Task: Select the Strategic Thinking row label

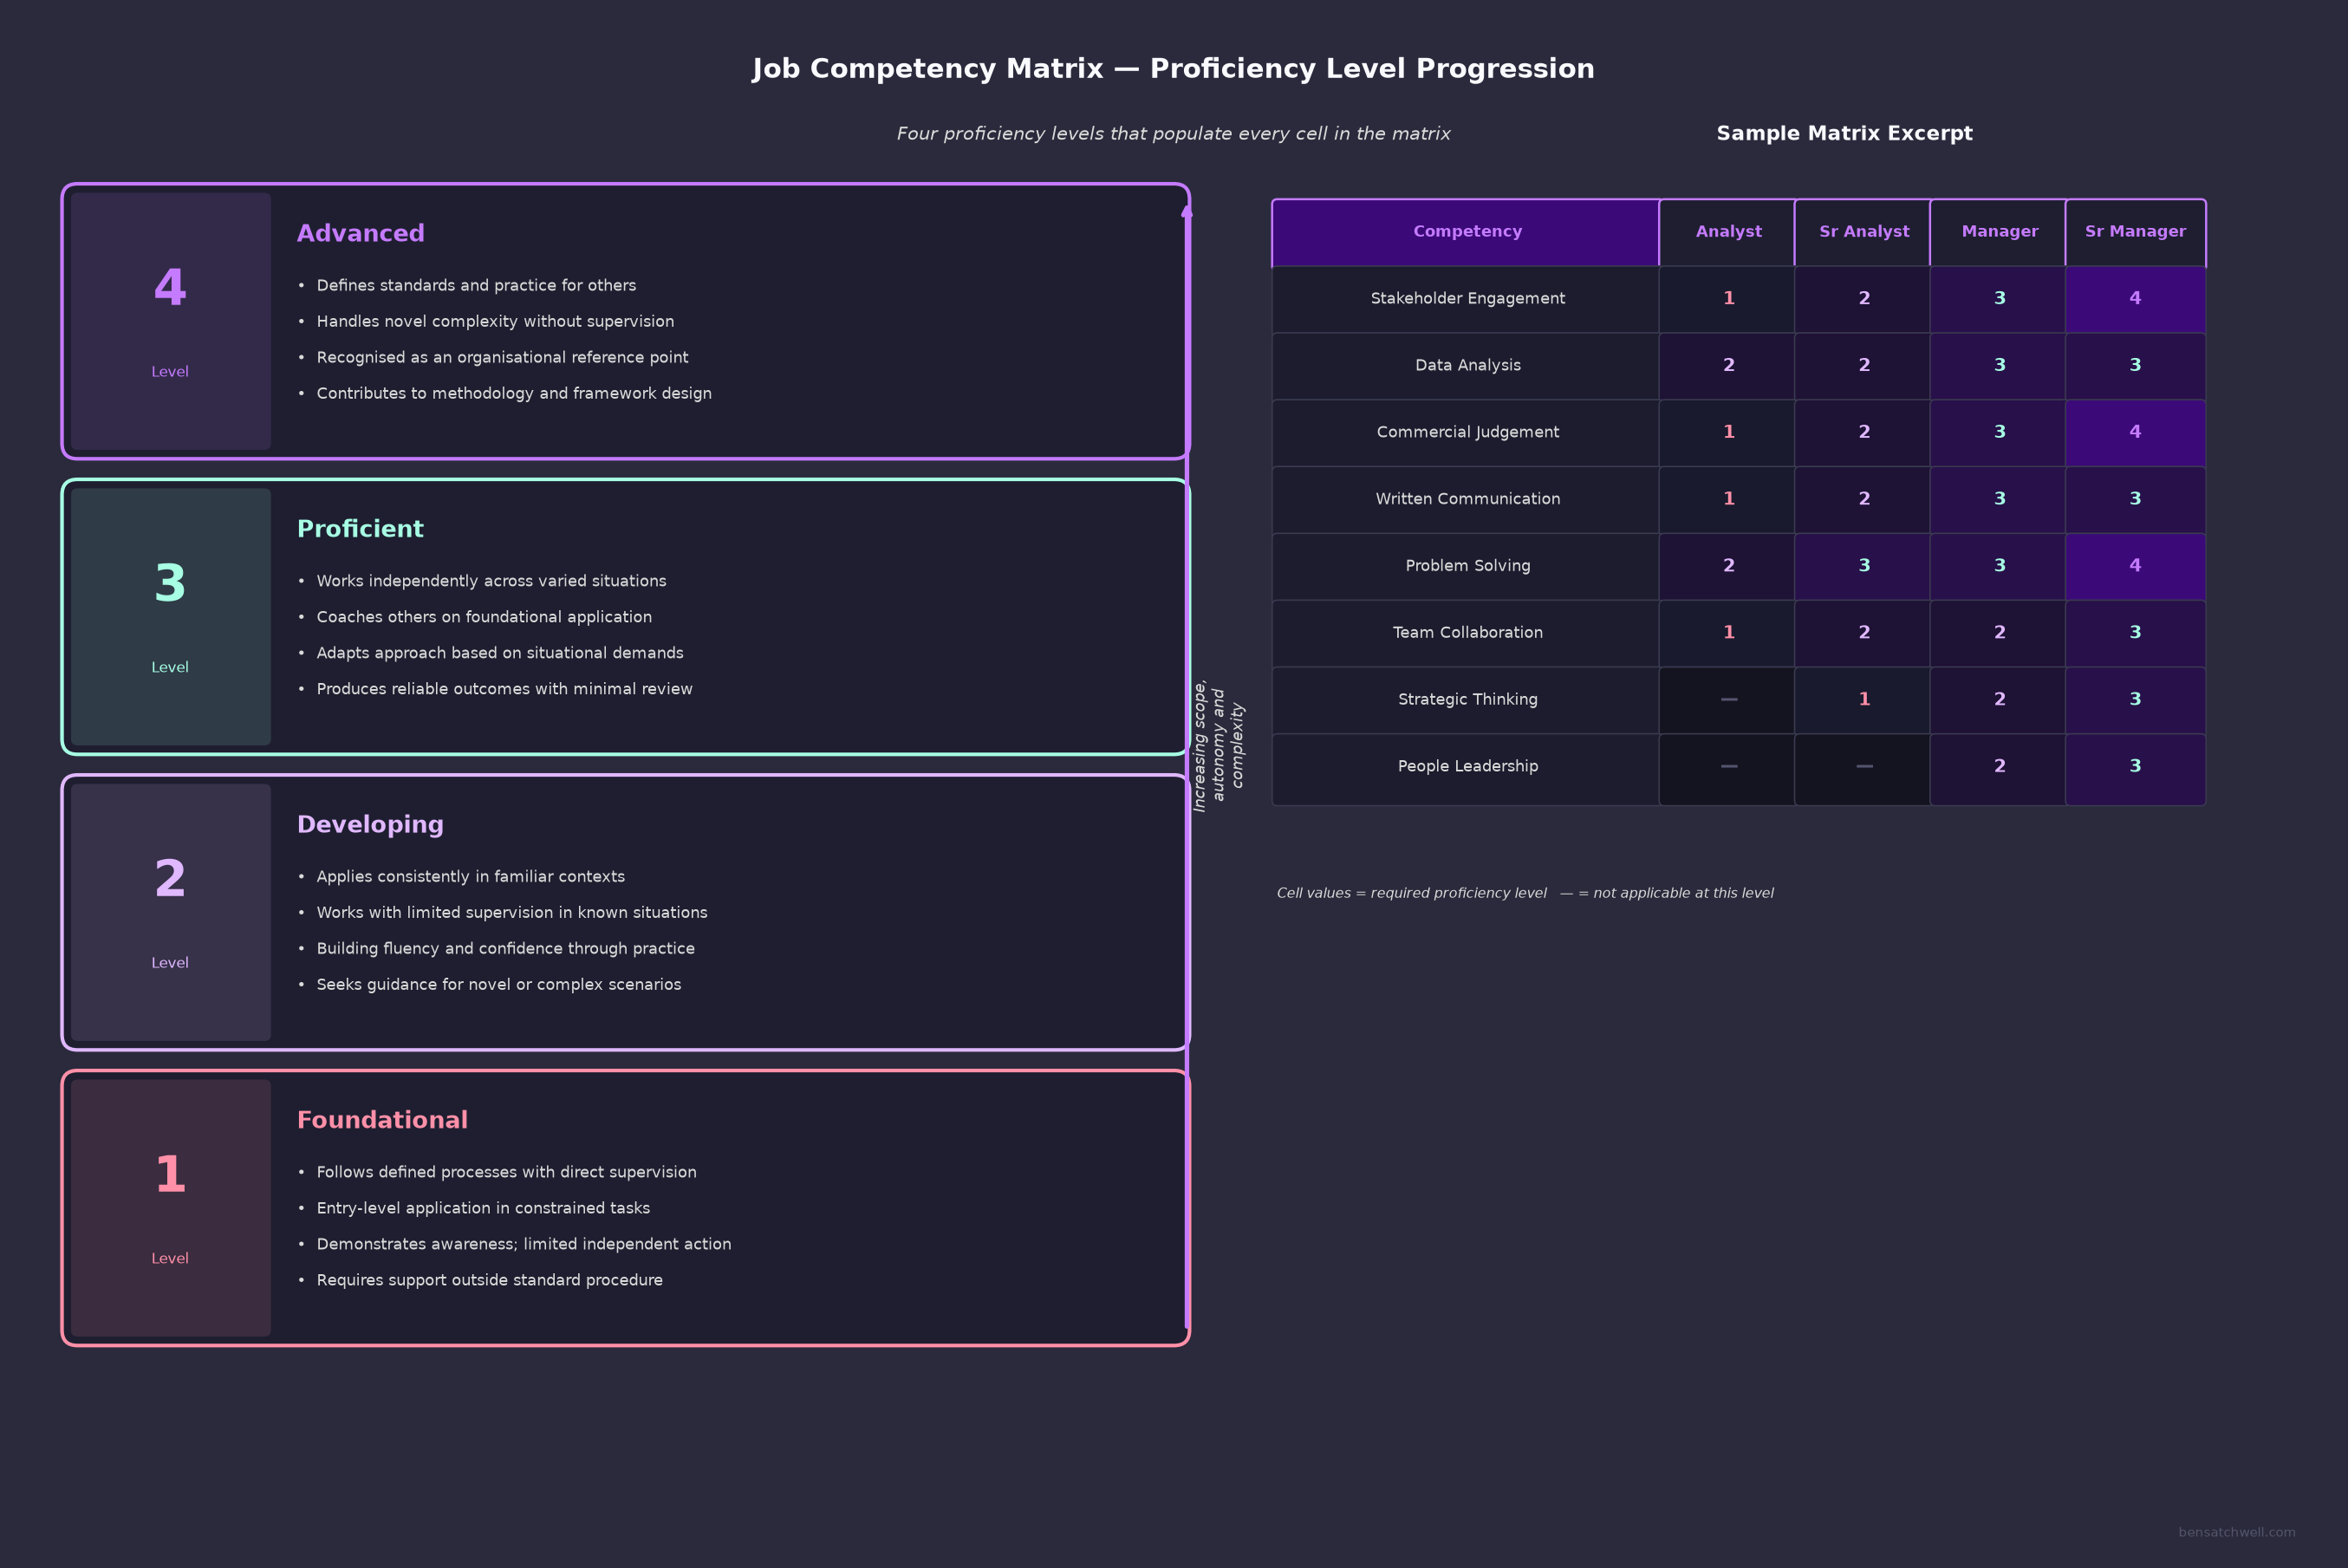Action: pos(1467,699)
